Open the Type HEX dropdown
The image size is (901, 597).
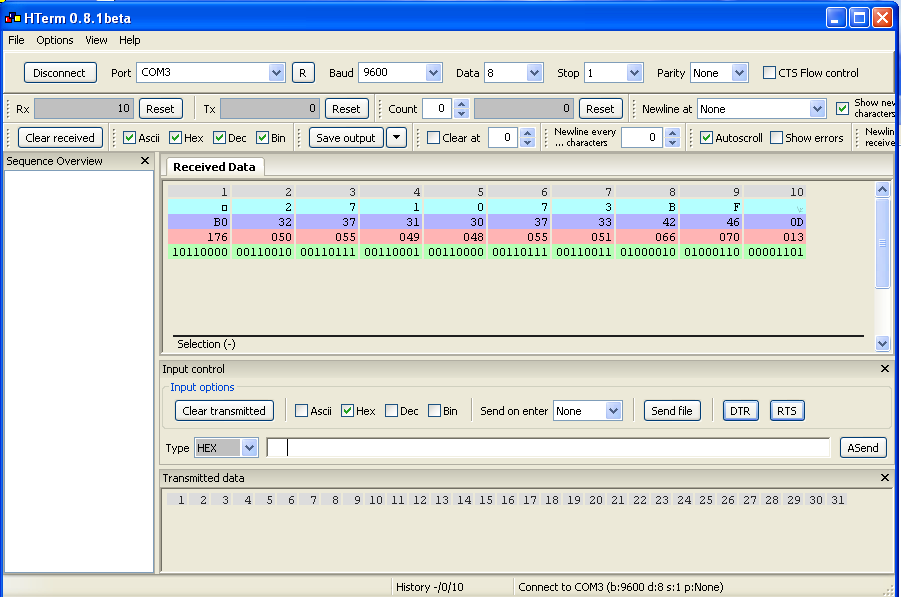coord(249,448)
